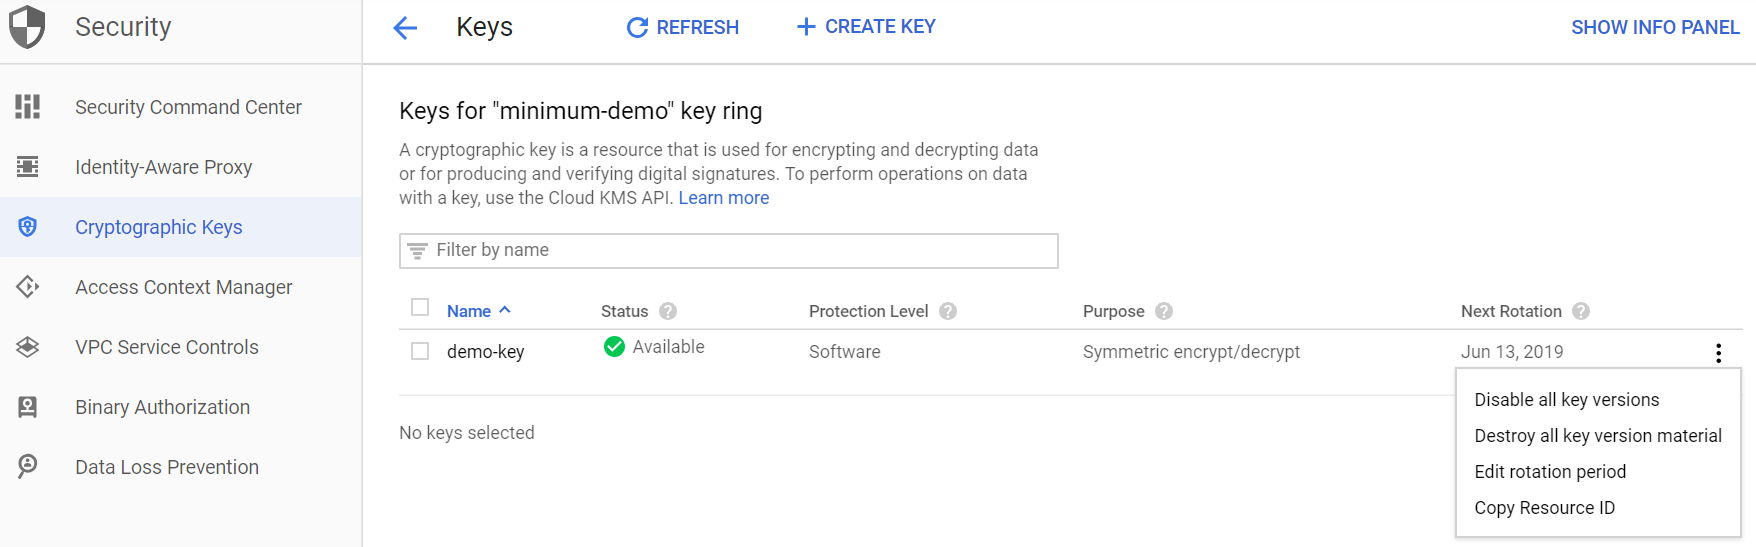Toggle the select-all keys checkbox

tap(420, 308)
